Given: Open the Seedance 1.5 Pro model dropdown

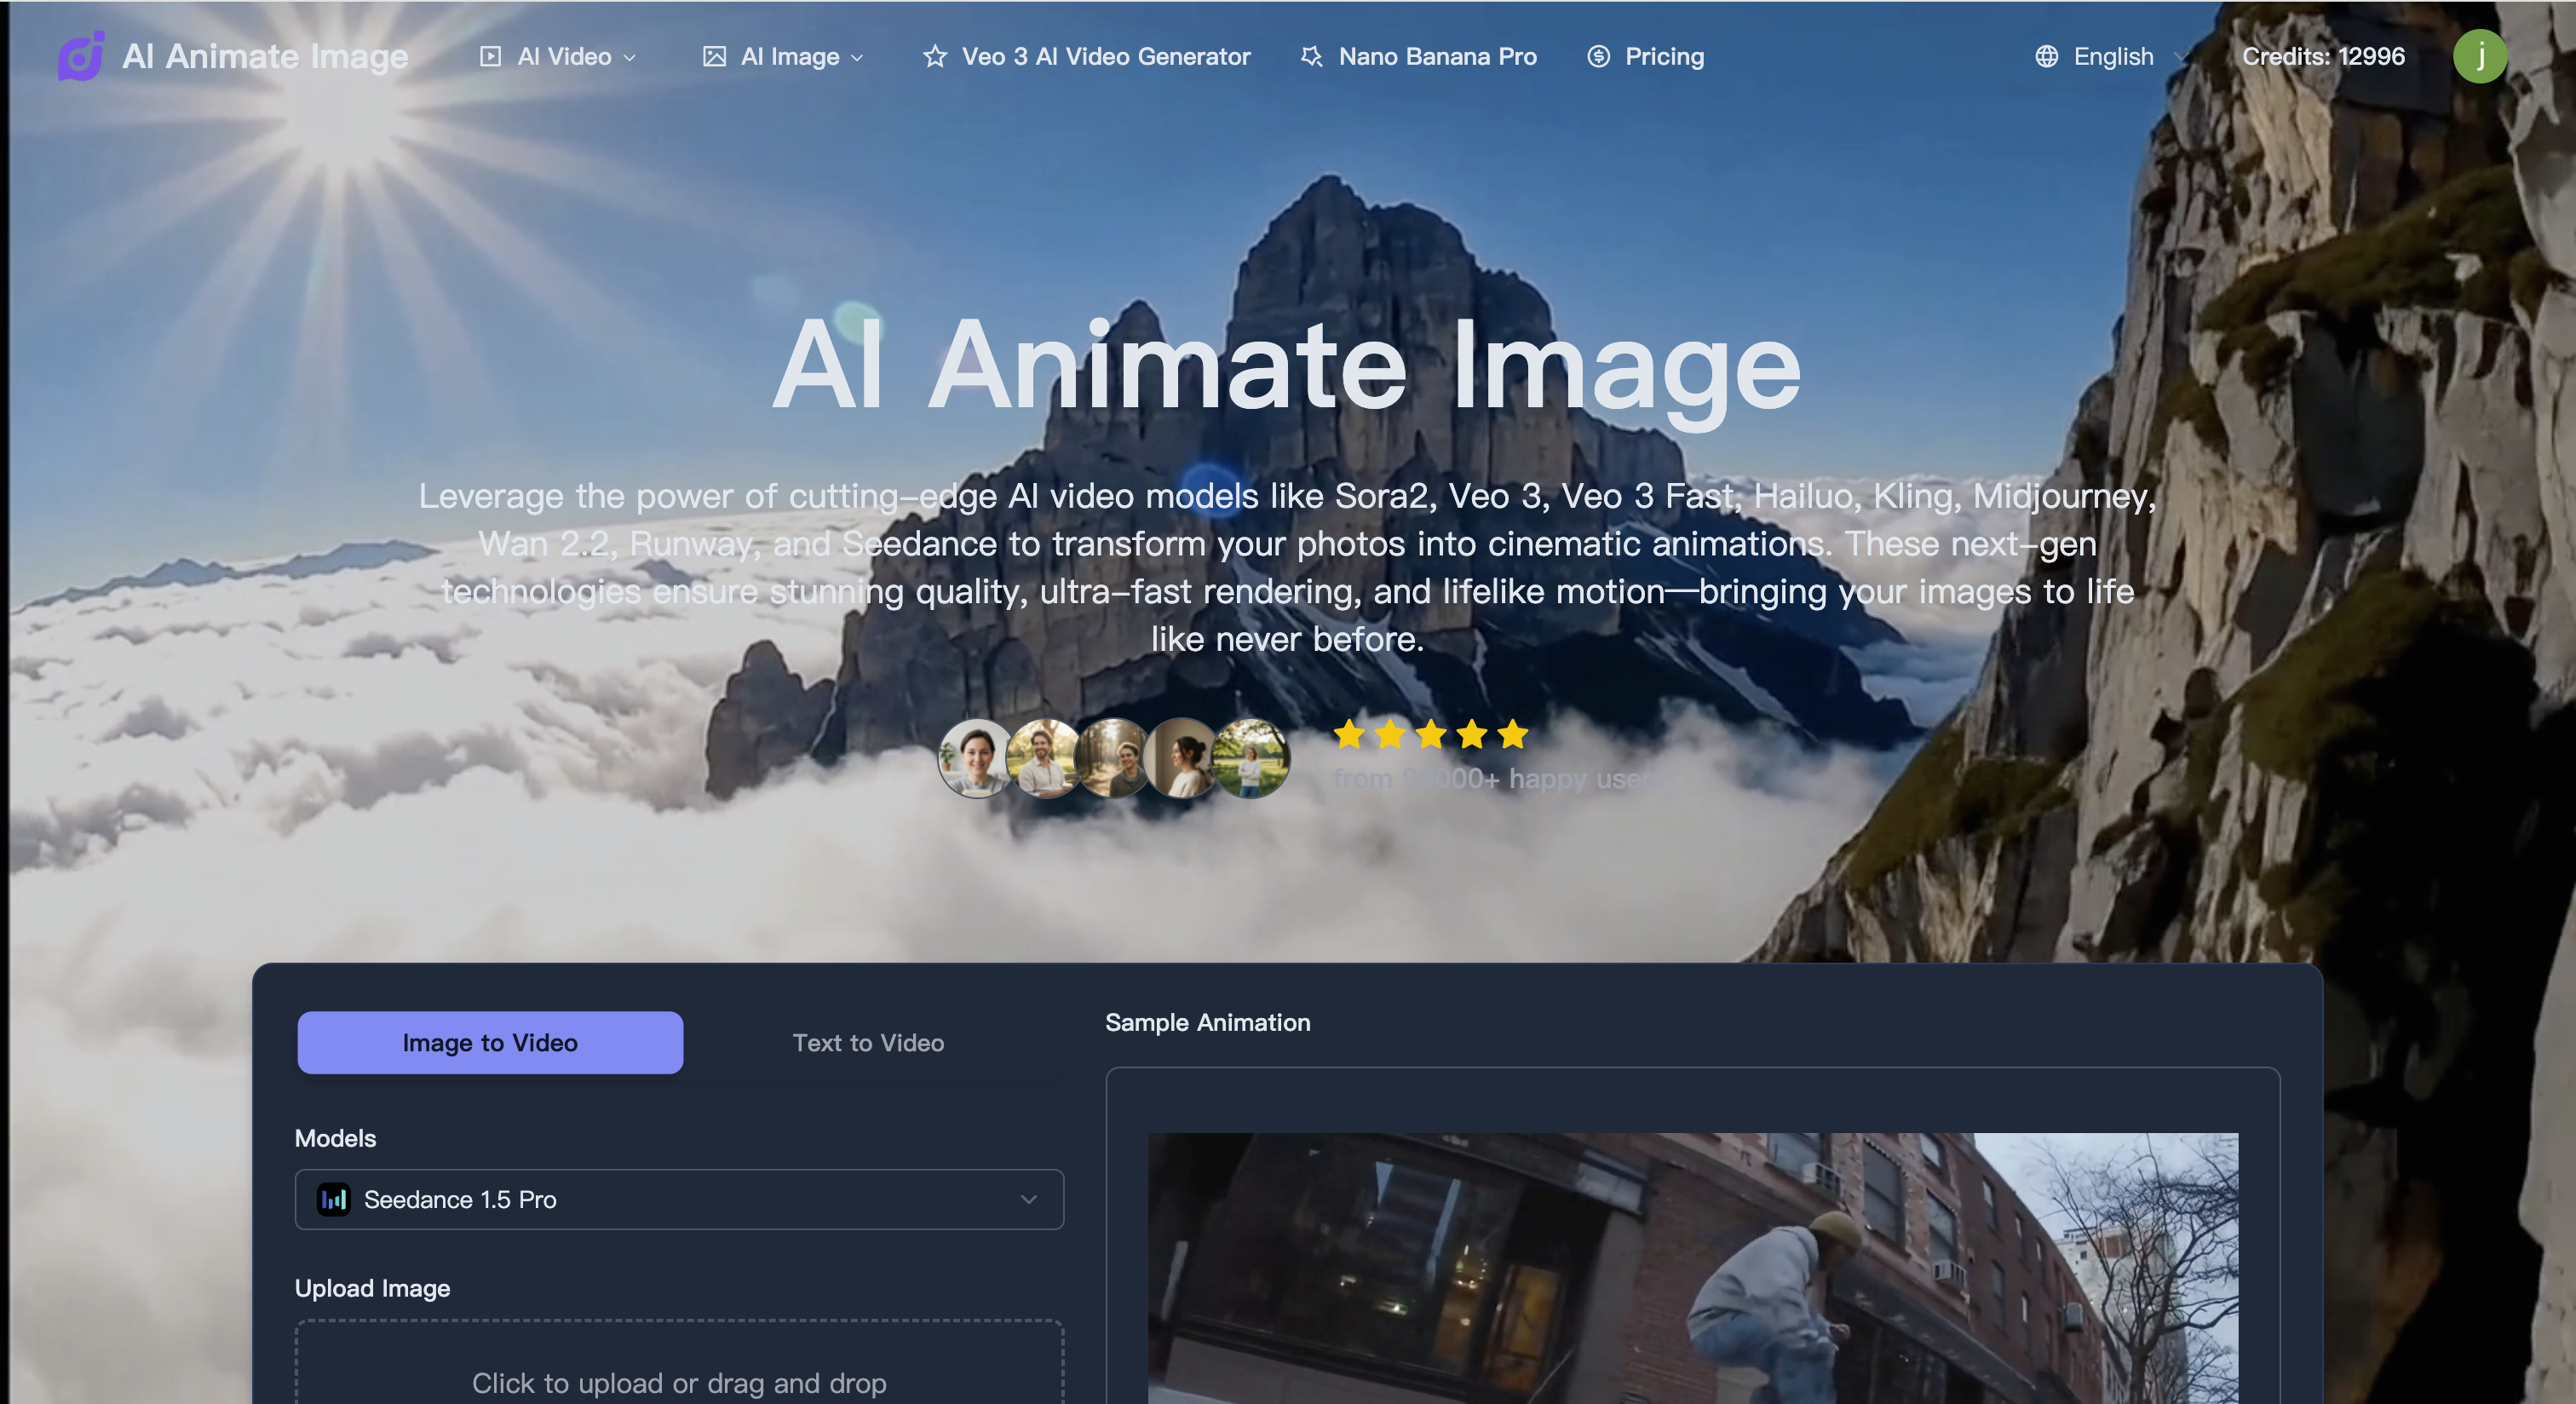Looking at the screenshot, I should [x=679, y=1199].
